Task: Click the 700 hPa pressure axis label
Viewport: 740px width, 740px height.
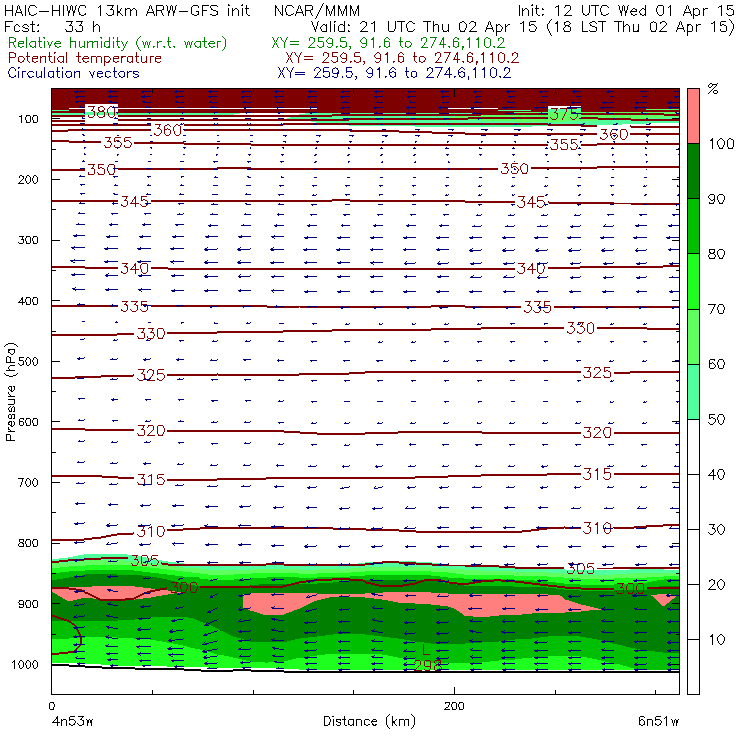Action: point(28,482)
